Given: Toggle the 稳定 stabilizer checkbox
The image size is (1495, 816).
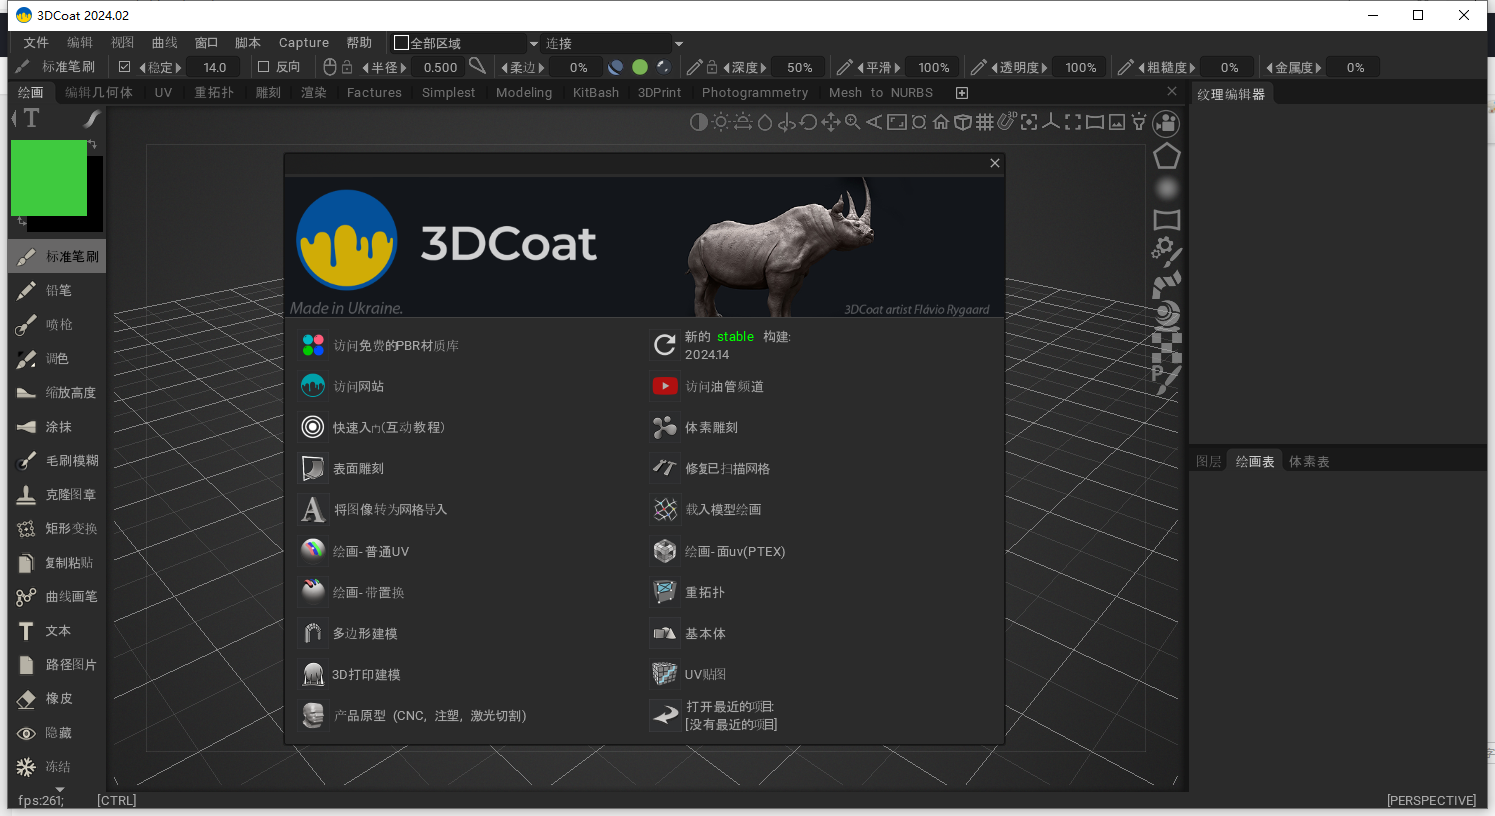Looking at the screenshot, I should click(x=125, y=67).
